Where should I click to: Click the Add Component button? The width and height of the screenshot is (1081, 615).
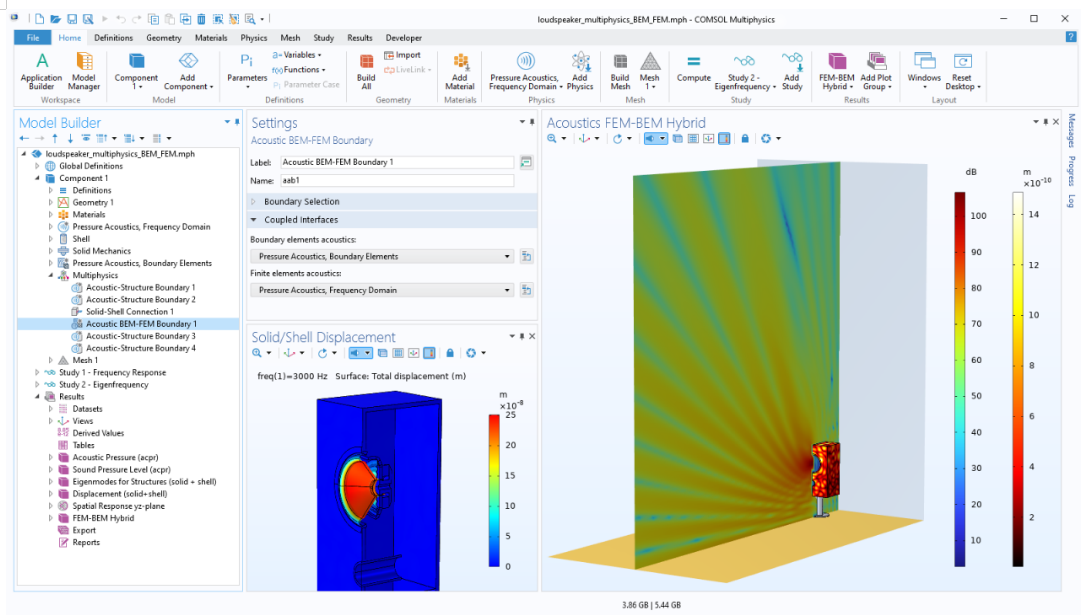point(188,71)
